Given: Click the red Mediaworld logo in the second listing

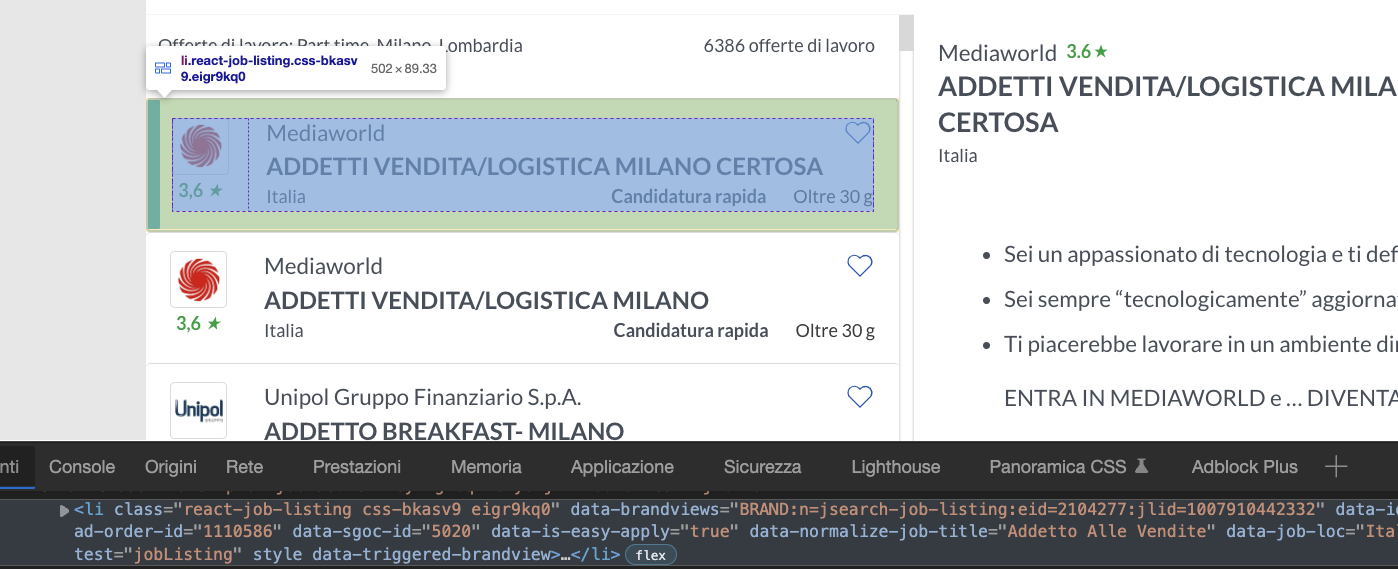Looking at the screenshot, I should pyautogui.click(x=198, y=280).
